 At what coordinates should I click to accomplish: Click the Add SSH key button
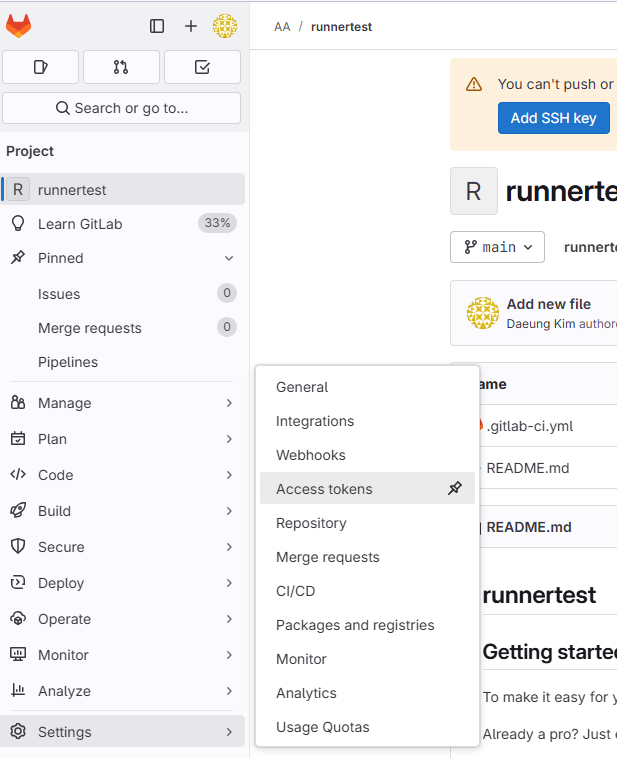click(x=553, y=118)
